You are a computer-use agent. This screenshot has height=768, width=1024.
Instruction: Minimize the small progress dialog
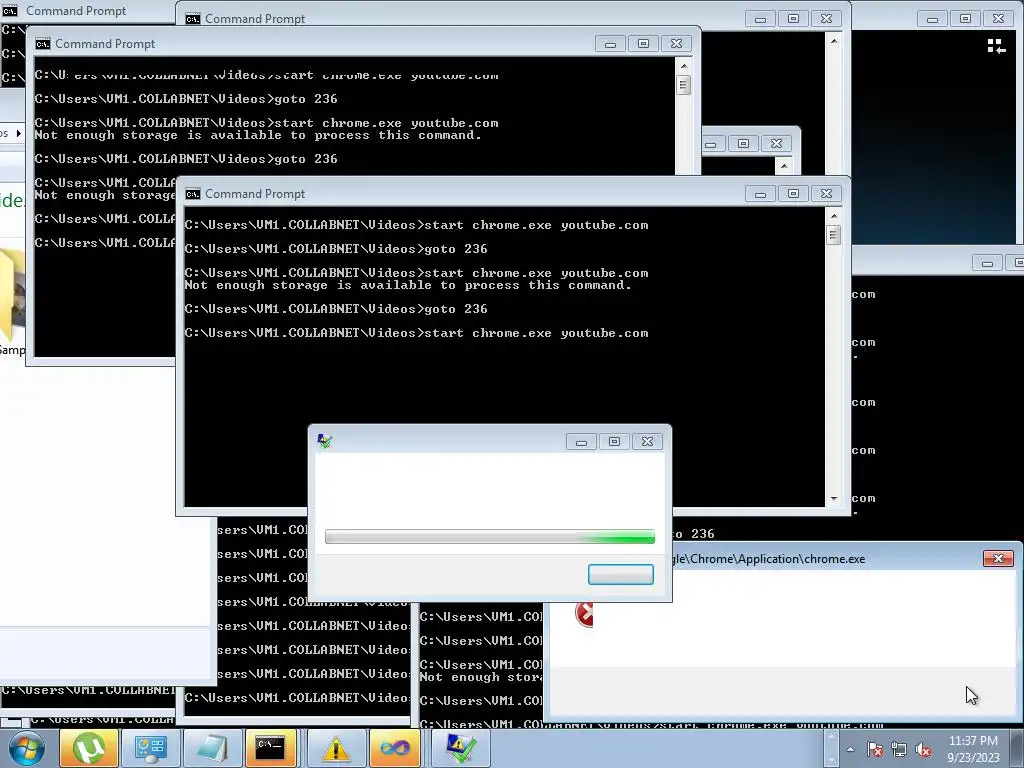(581, 441)
